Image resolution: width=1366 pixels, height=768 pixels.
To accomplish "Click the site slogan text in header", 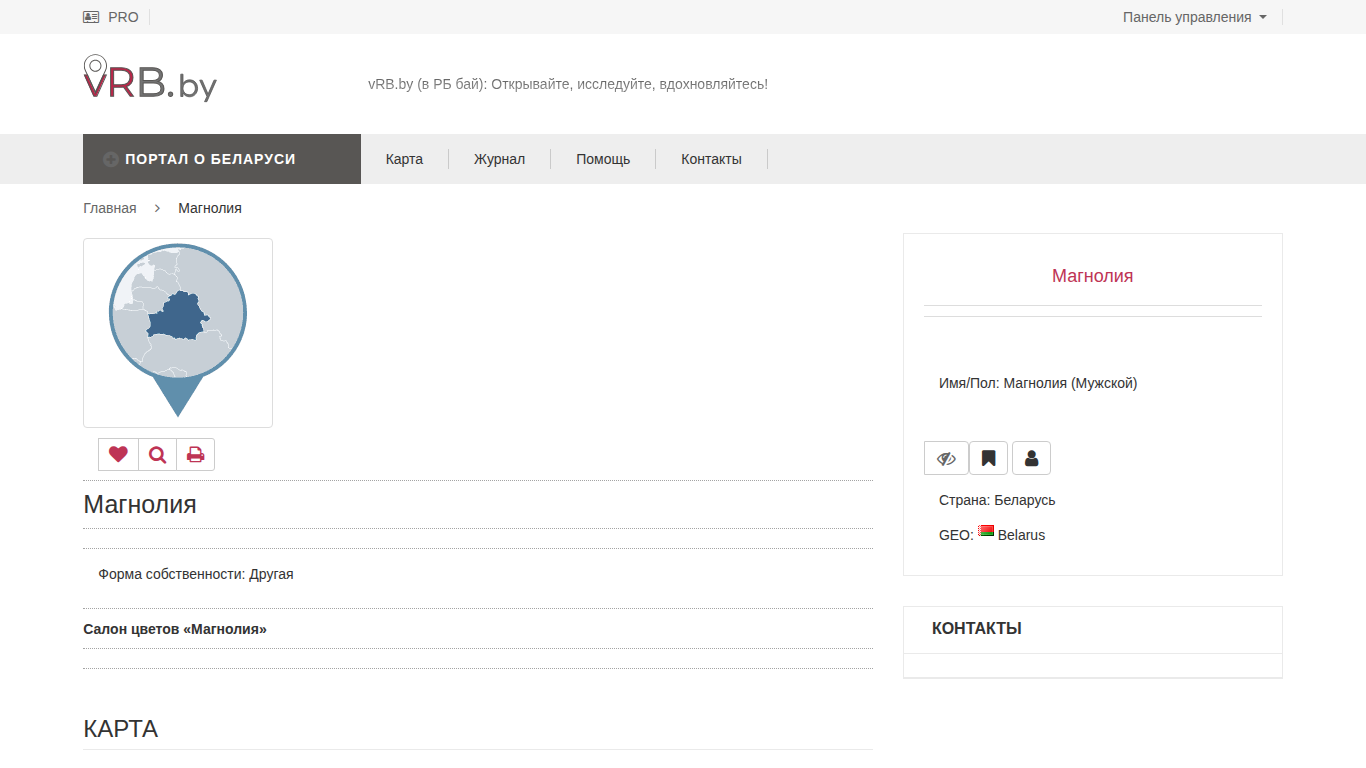I will click(x=568, y=84).
